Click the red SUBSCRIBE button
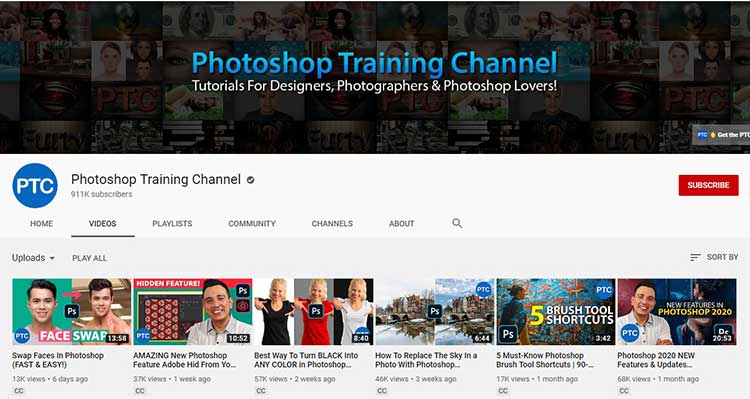Image resolution: width=750 pixels, height=399 pixels. [x=708, y=185]
